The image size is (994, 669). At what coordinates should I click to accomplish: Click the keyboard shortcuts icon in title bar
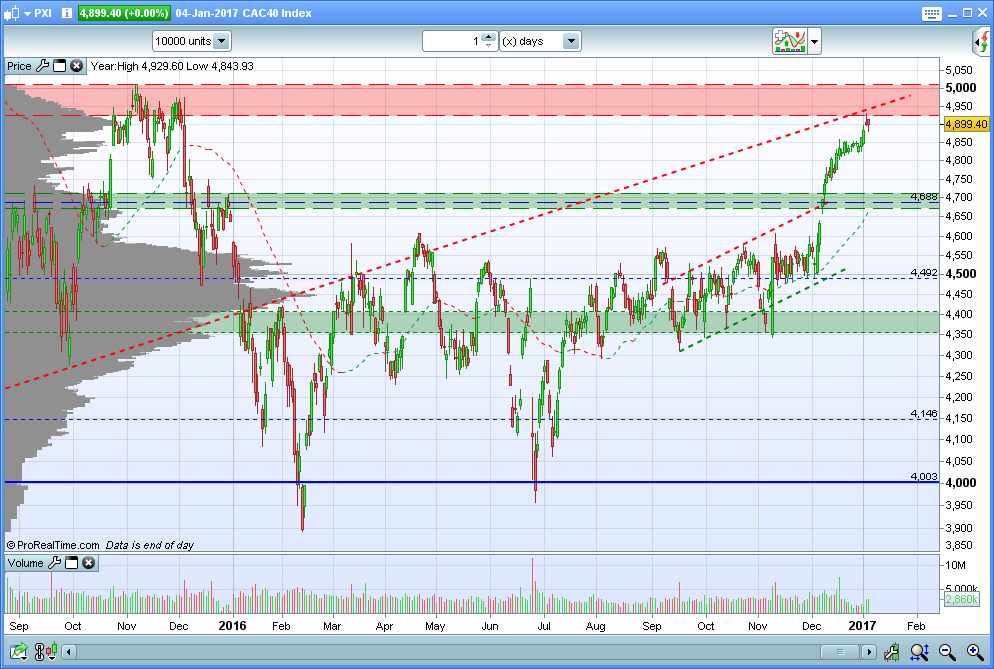click(x=931, y=13)
